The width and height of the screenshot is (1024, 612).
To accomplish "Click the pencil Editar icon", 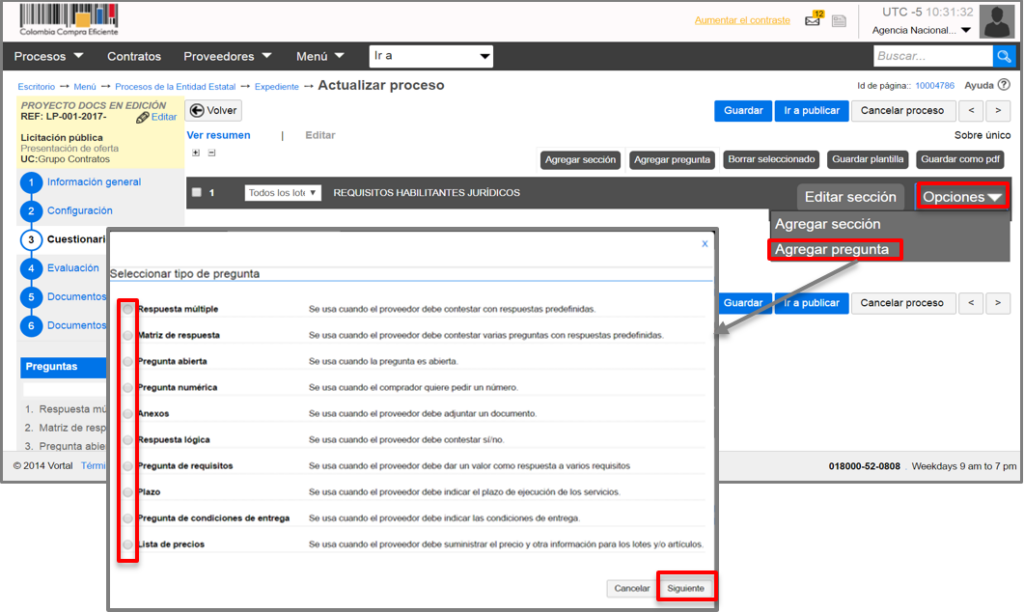I will pos(143,118).
